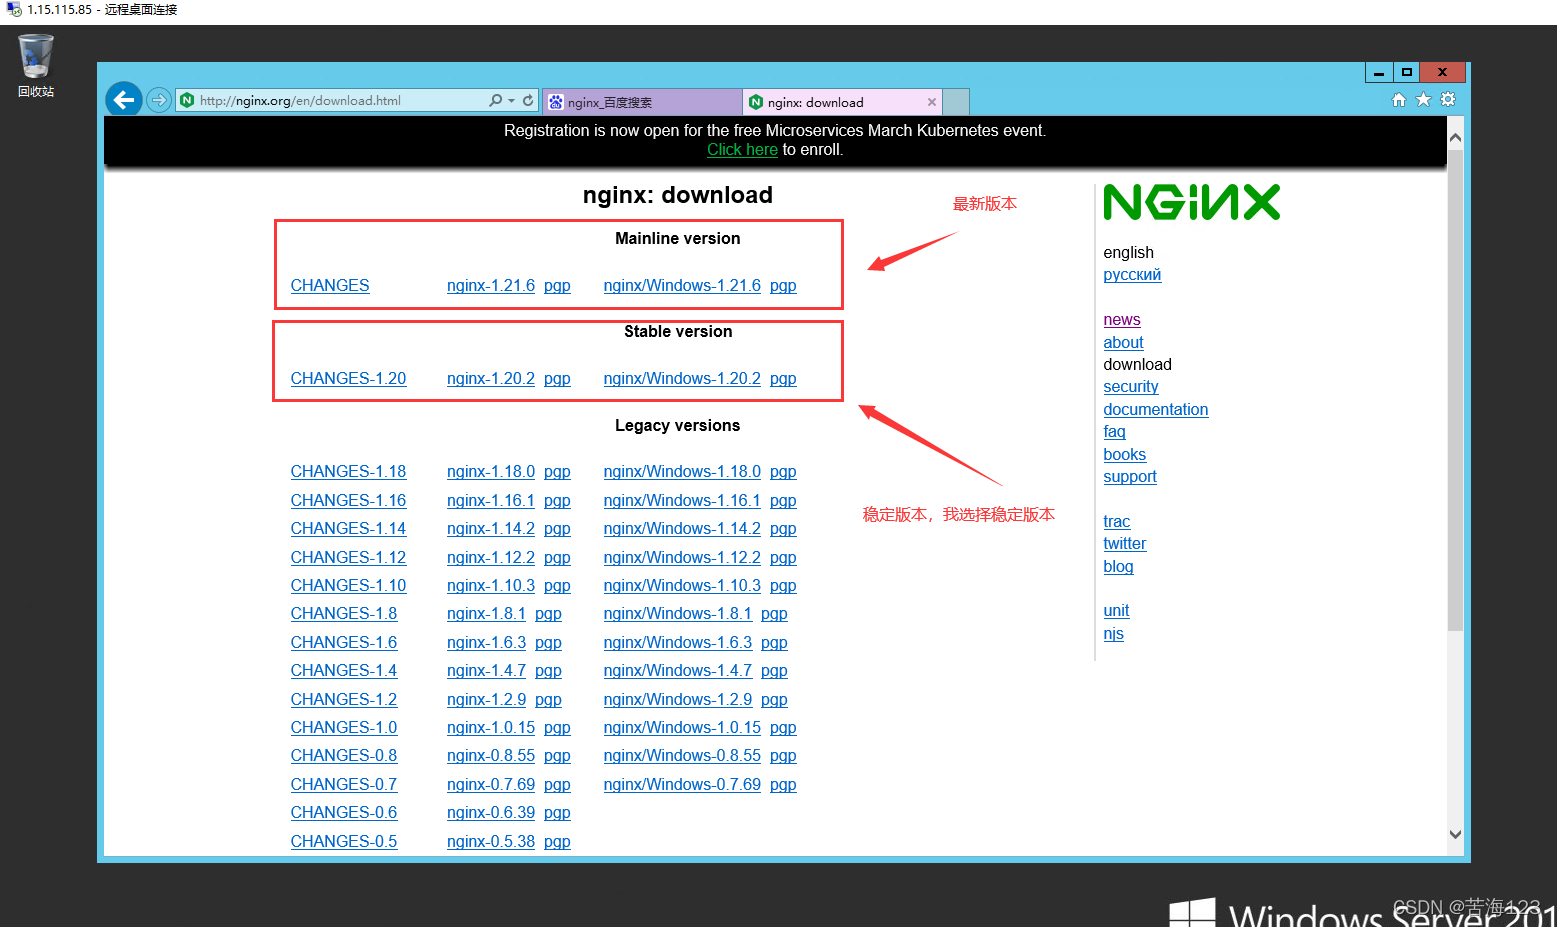
Task: Open pgp signature for nginx/Windows-1.20.2
Action: [x=783, y=378]
